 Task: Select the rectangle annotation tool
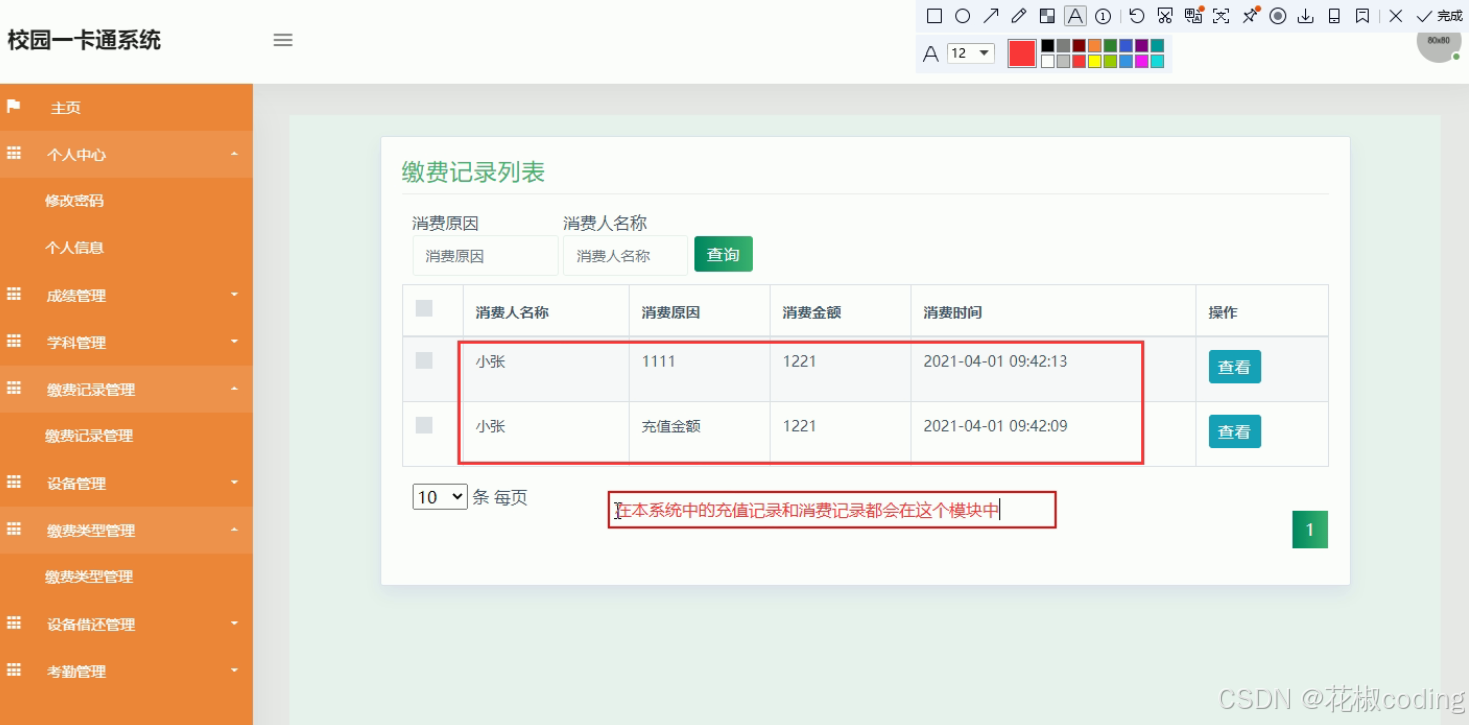(934, 15)
